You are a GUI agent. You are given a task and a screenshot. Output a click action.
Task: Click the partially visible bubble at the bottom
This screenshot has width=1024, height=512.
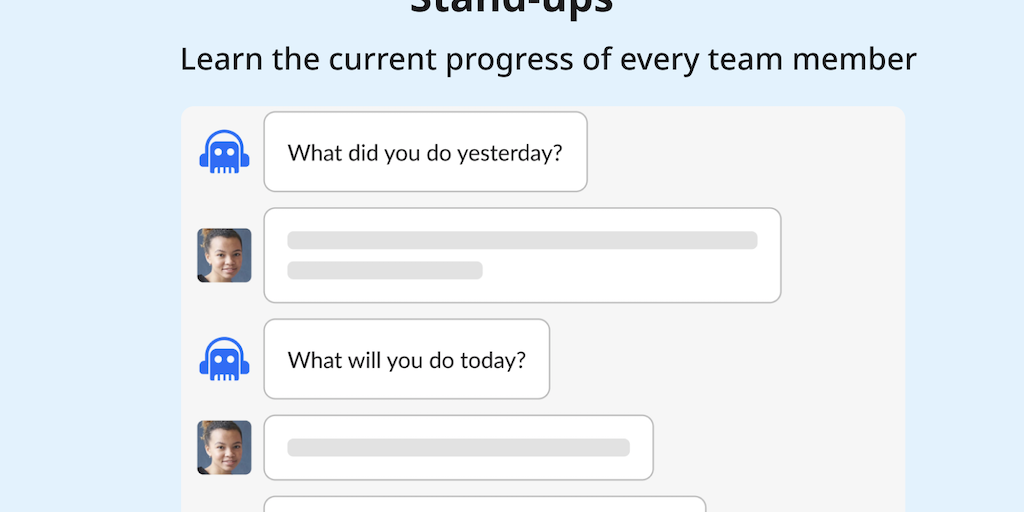(484, 504)
